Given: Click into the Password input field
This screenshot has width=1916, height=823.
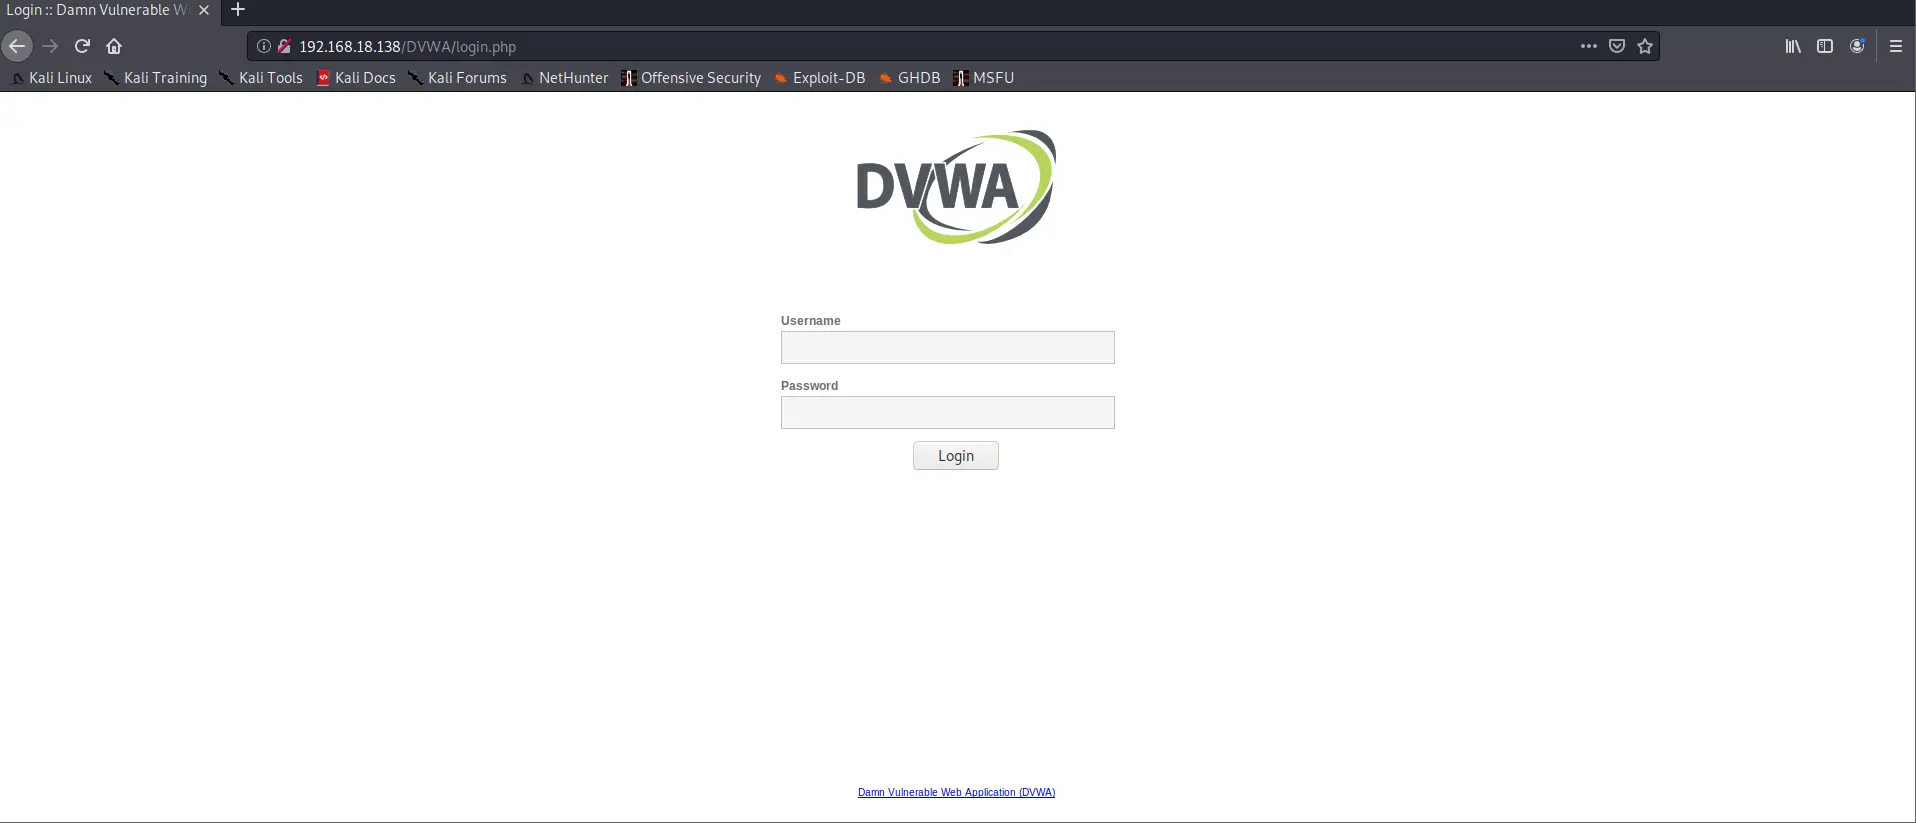Looking at the screenshot, I should click(947, 413).
